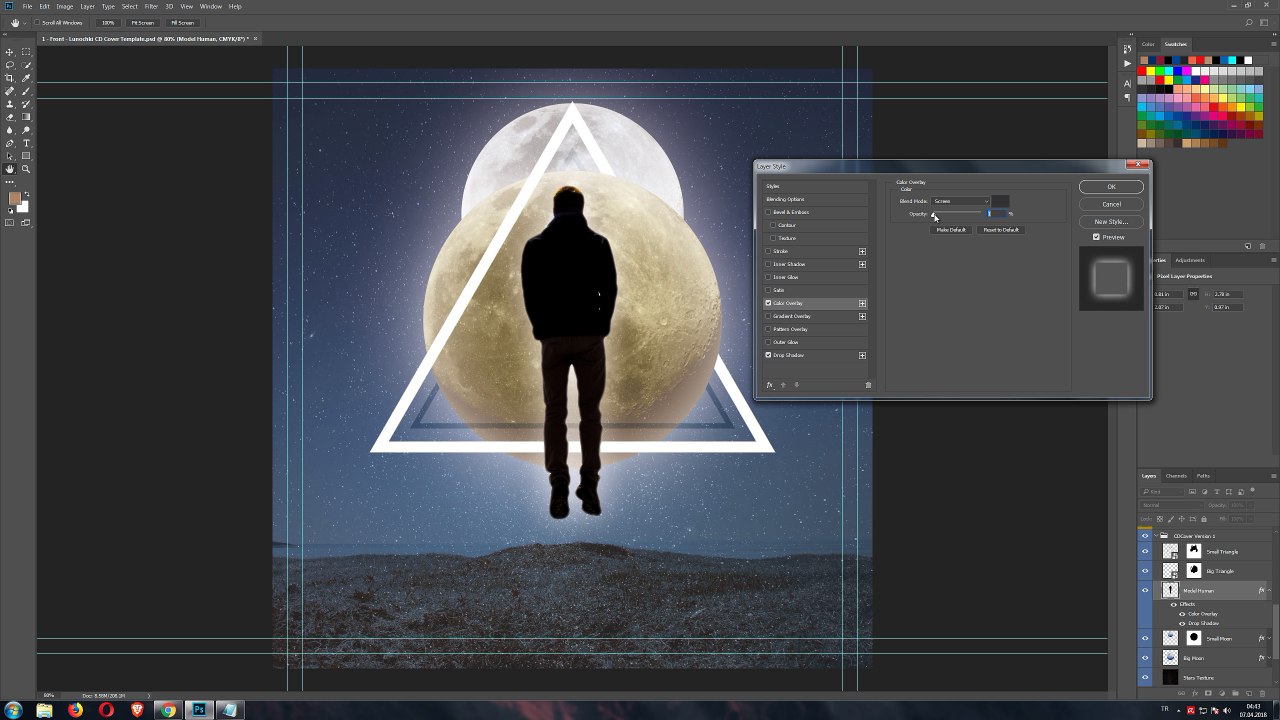Switch to the Color panel tab

click(x=1148, y=44)
